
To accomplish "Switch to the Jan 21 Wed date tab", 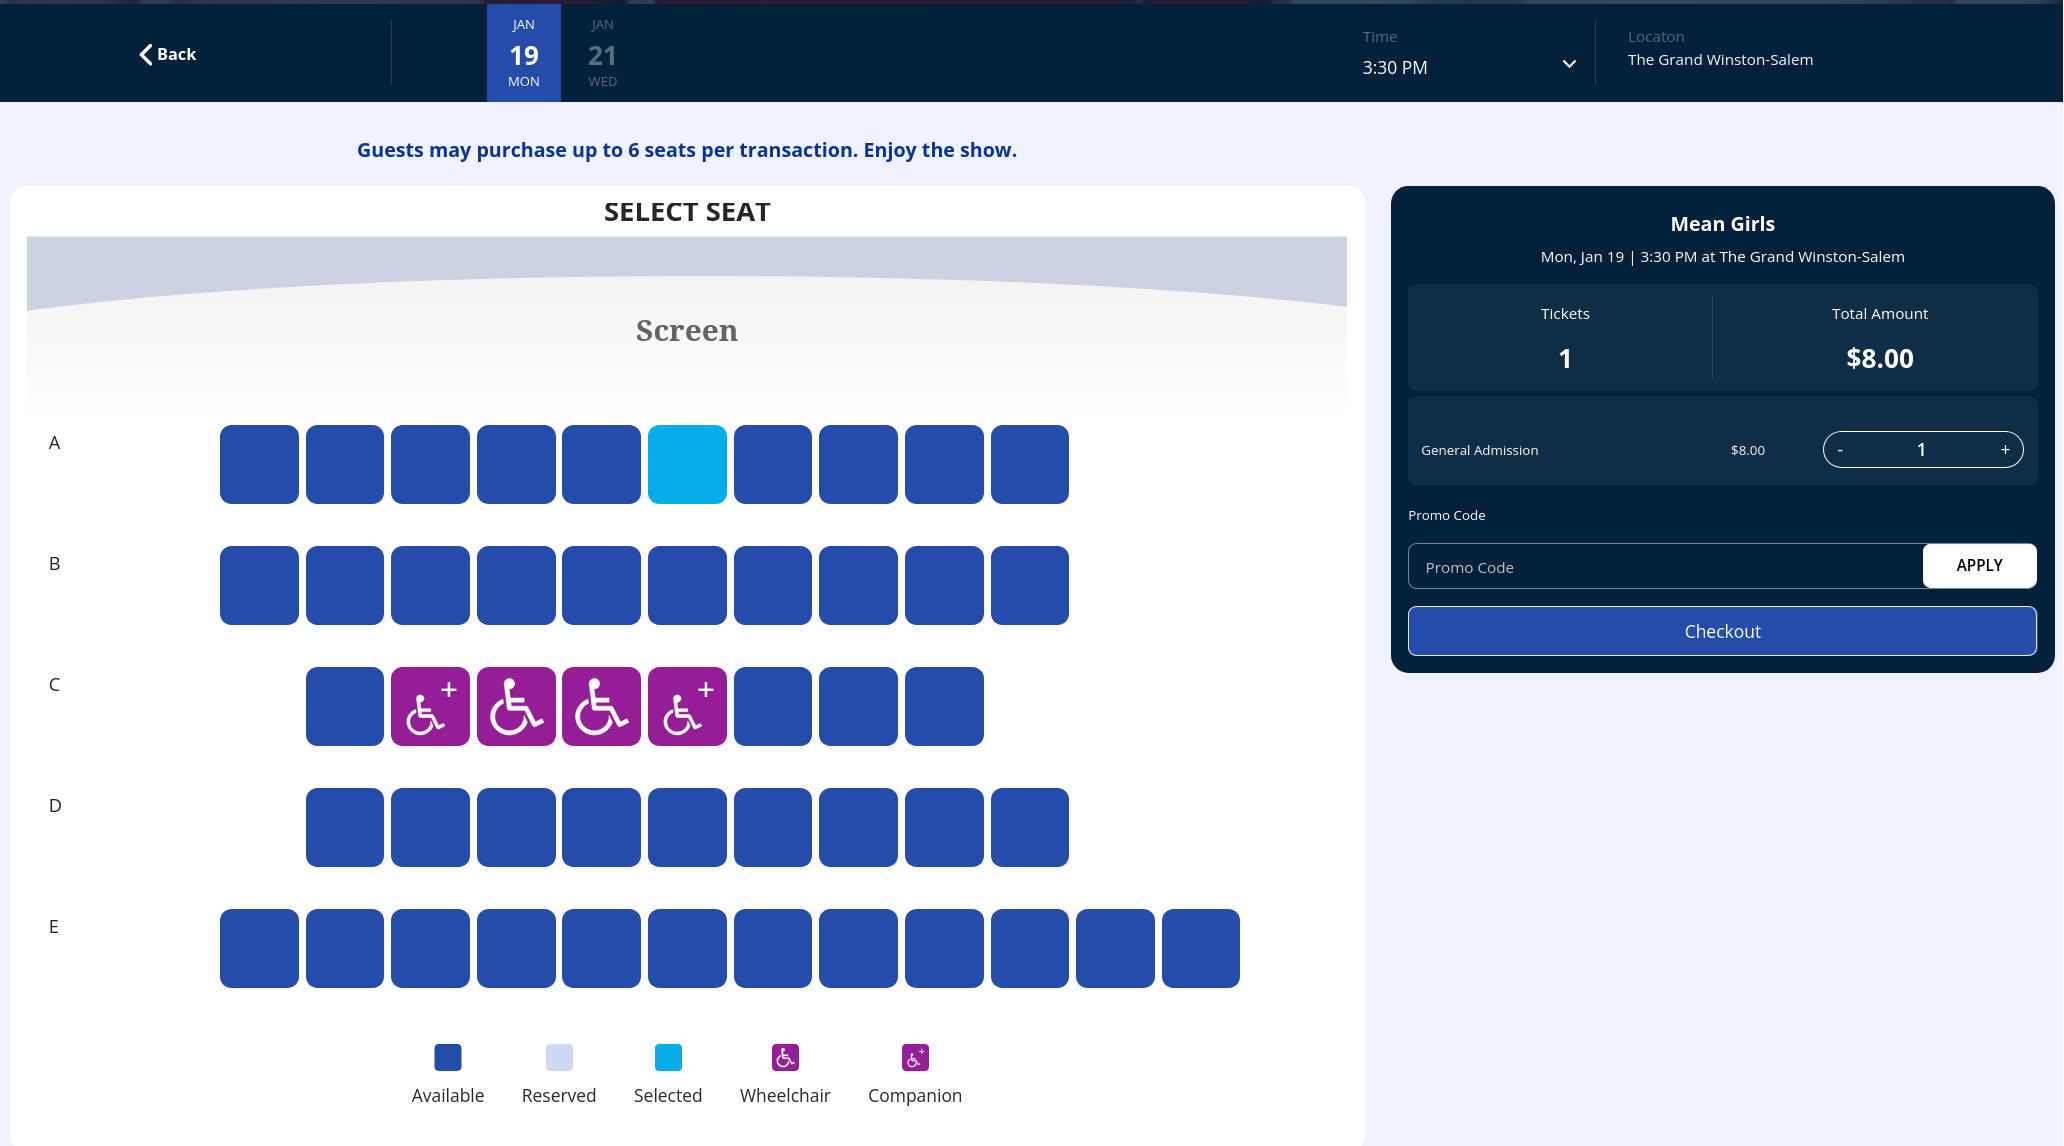I will [x=602, y=53].
